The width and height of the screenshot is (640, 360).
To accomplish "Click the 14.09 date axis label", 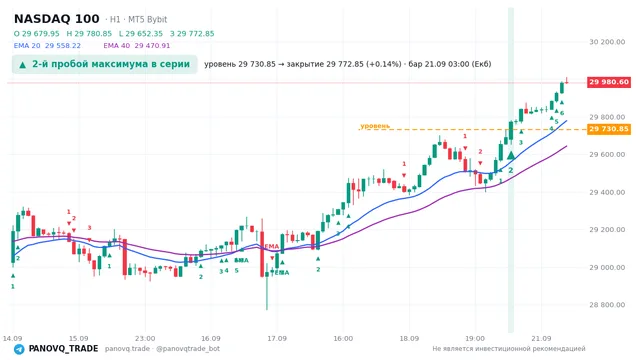I will [12, 338].
